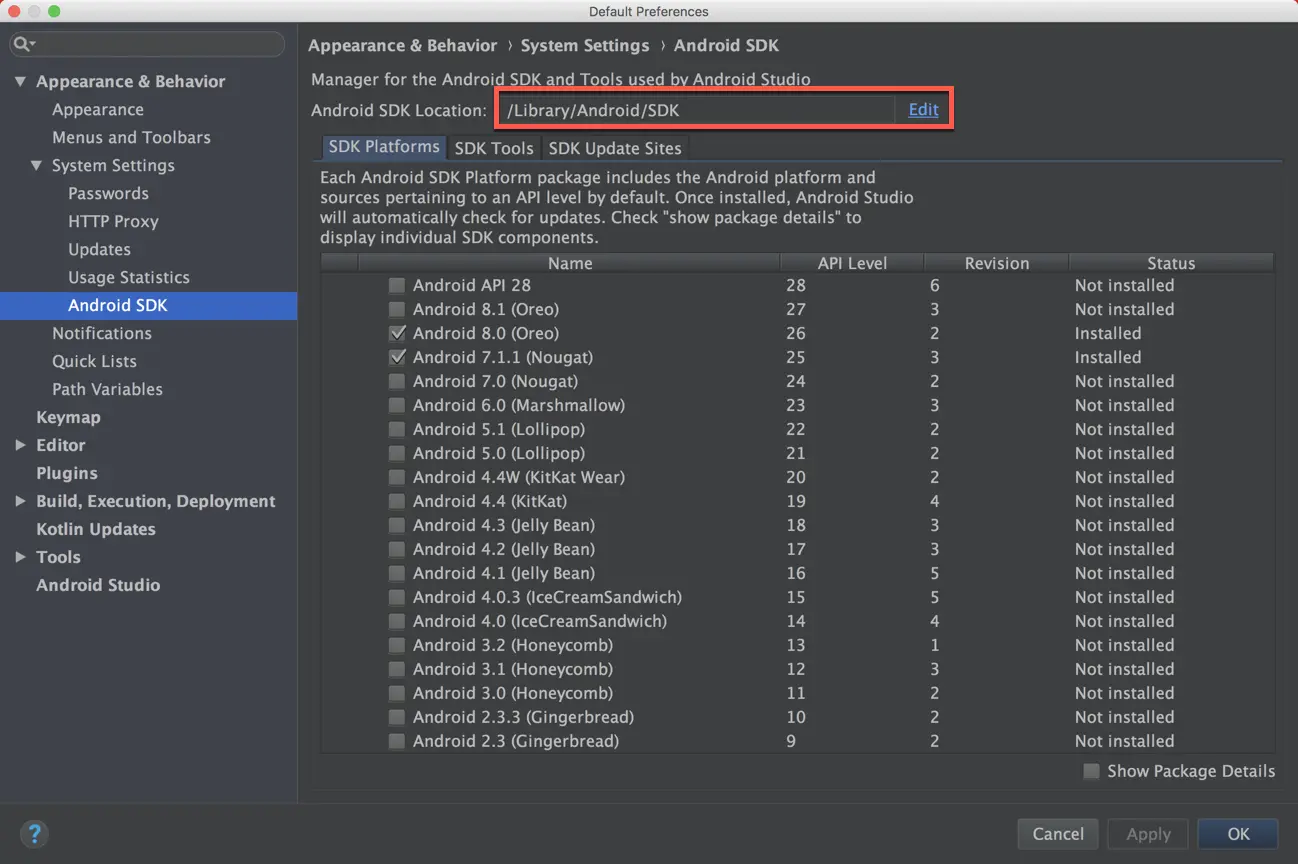Collapse the System Settings tree node
This screenshot has height=864, width=1298.
pyautogui.click(x=36, y=166)
